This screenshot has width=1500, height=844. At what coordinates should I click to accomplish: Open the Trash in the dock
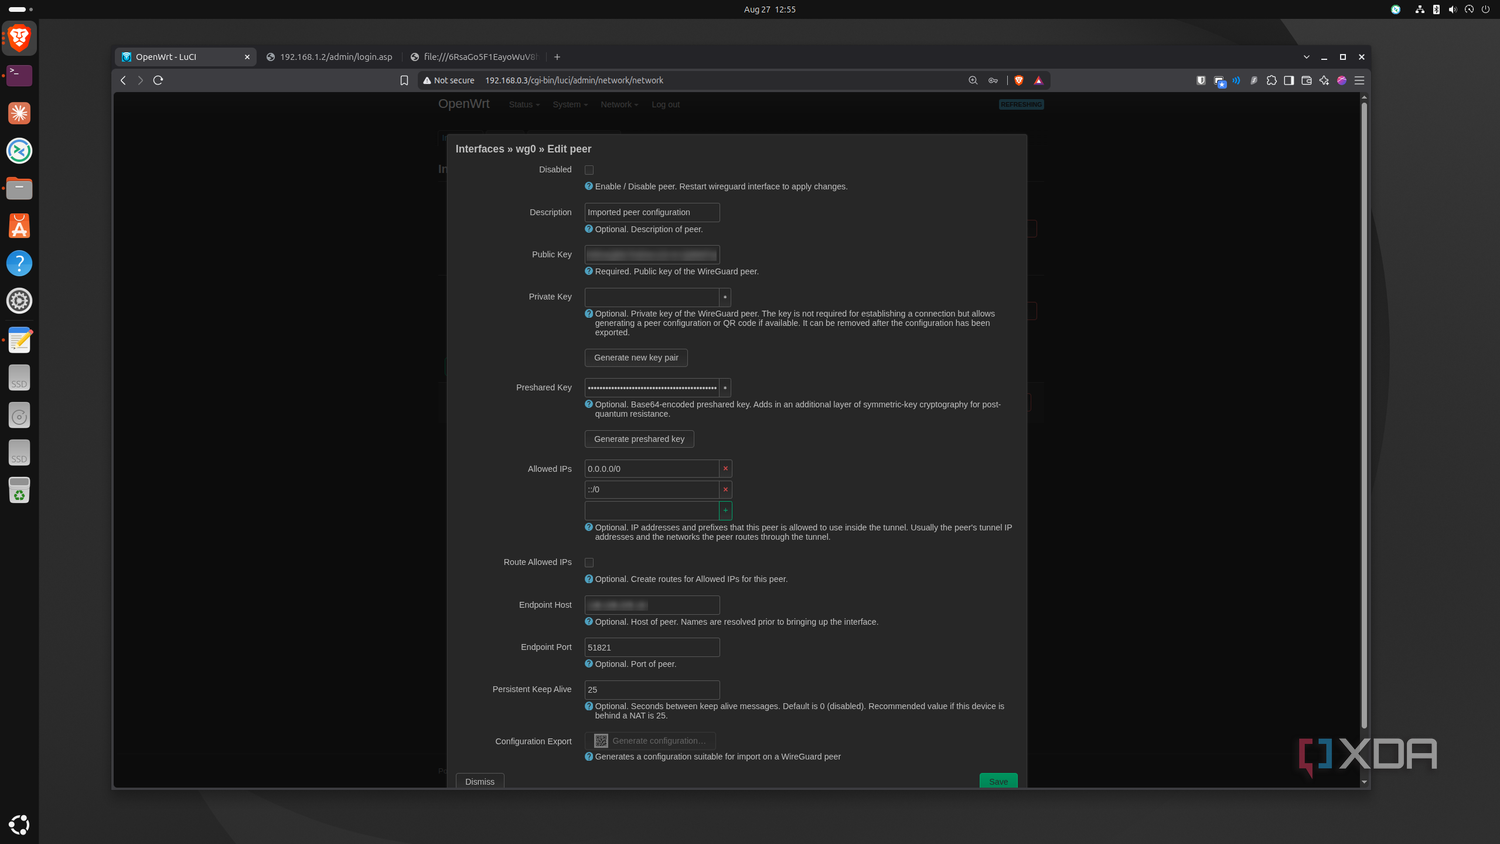pos(19,490)
